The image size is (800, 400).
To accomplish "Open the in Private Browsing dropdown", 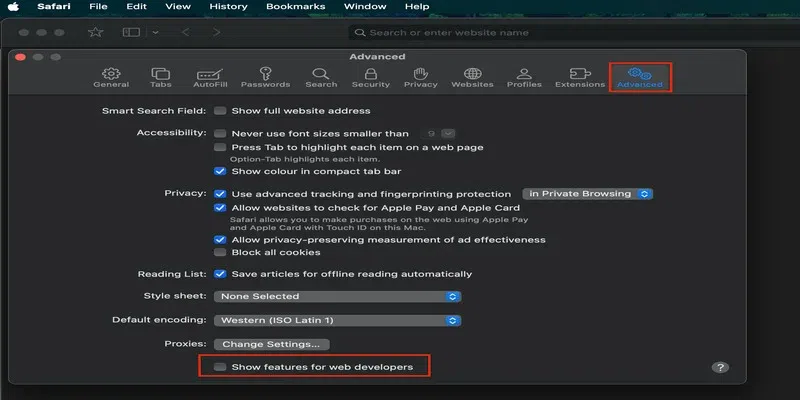I will [588, 194].
